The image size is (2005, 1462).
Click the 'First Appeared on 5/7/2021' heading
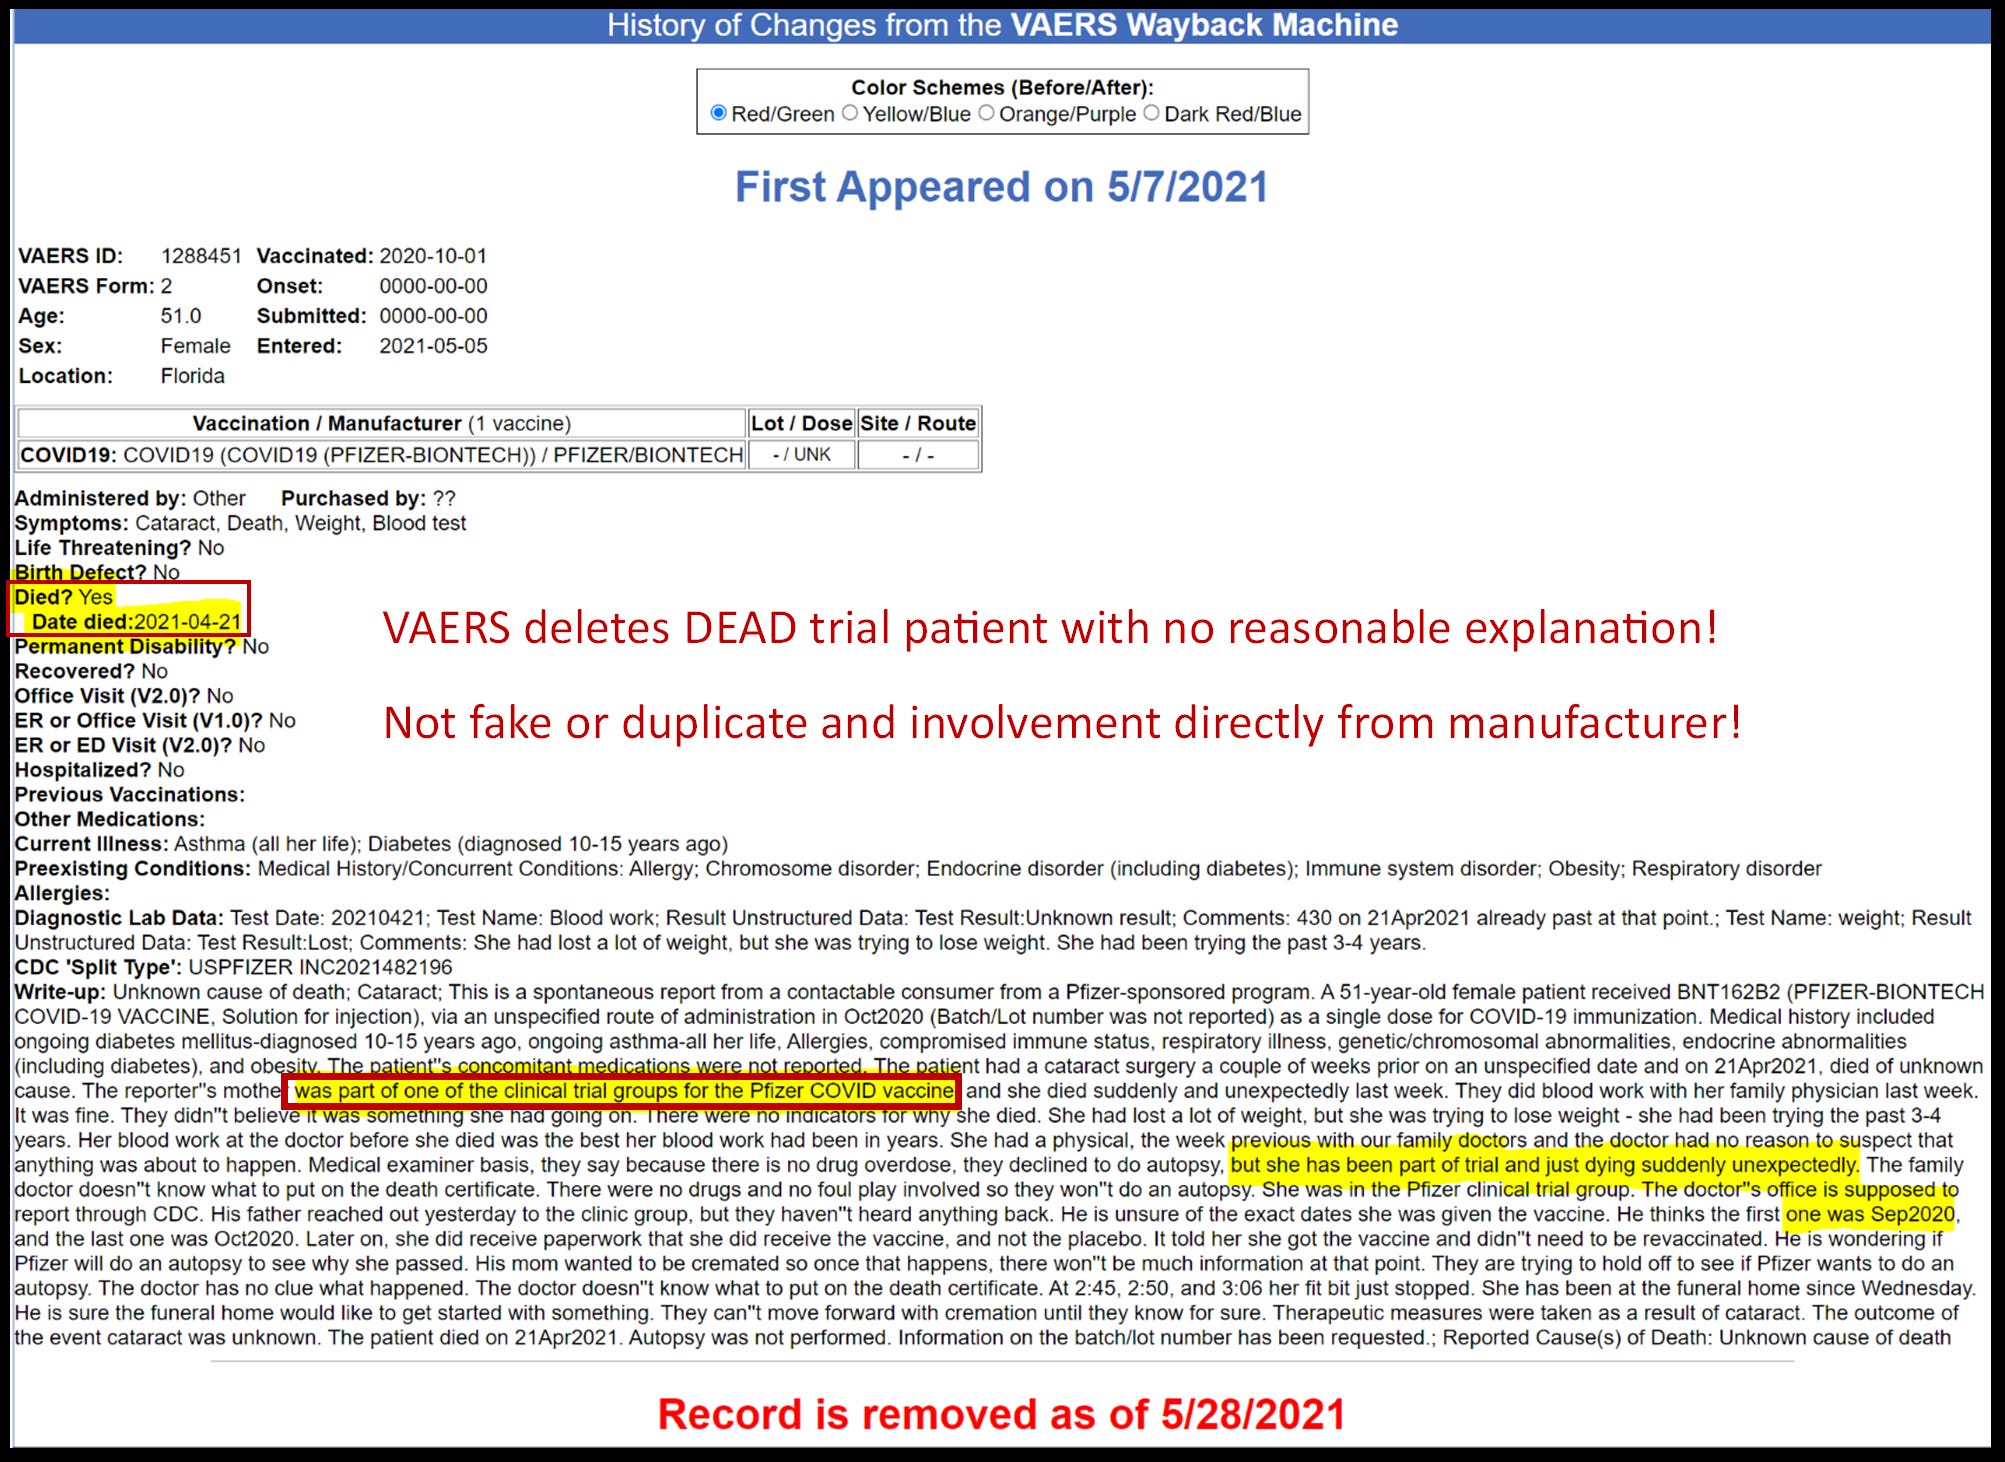pos(1001,187)
